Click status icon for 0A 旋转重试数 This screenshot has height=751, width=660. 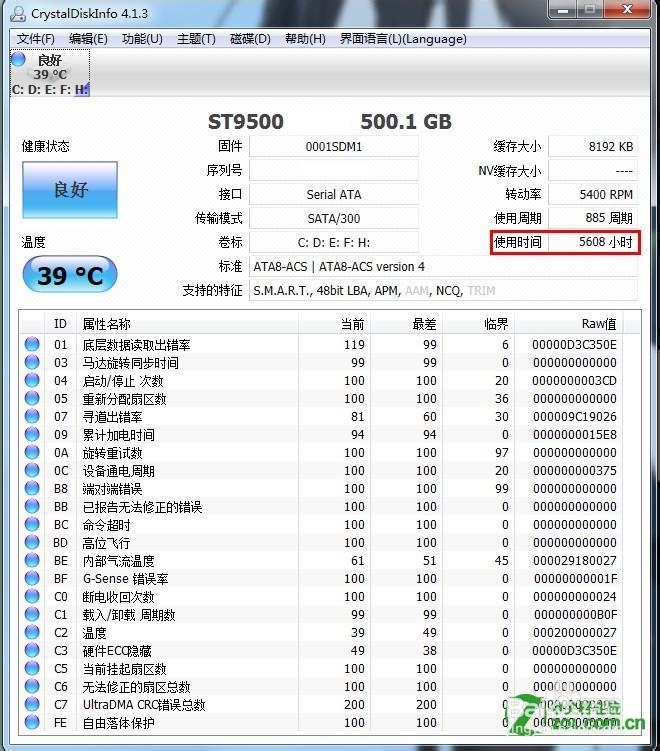(32, 452)
